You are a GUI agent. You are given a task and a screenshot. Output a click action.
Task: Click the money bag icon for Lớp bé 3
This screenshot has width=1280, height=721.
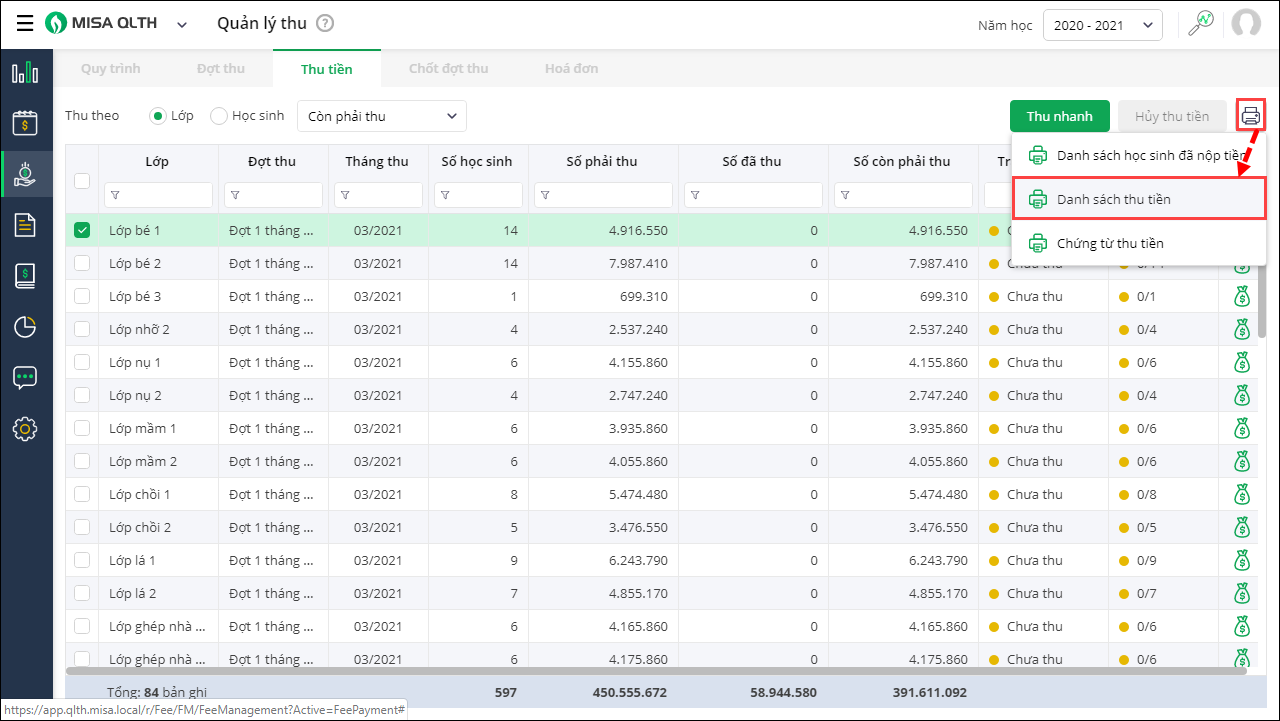click(x=1241, y=297)
